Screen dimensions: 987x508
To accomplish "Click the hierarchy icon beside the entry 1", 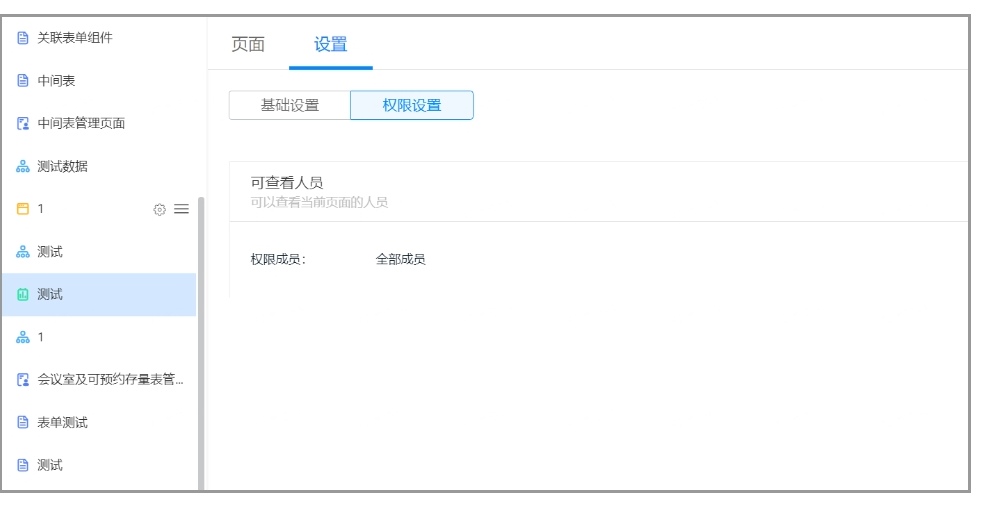I will point(23,337).
